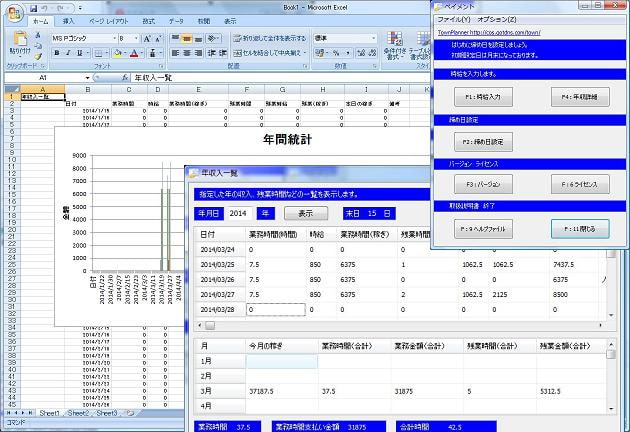Click the F:6 license button
Screen dimensions: 630x432
(x=580, y=184)
